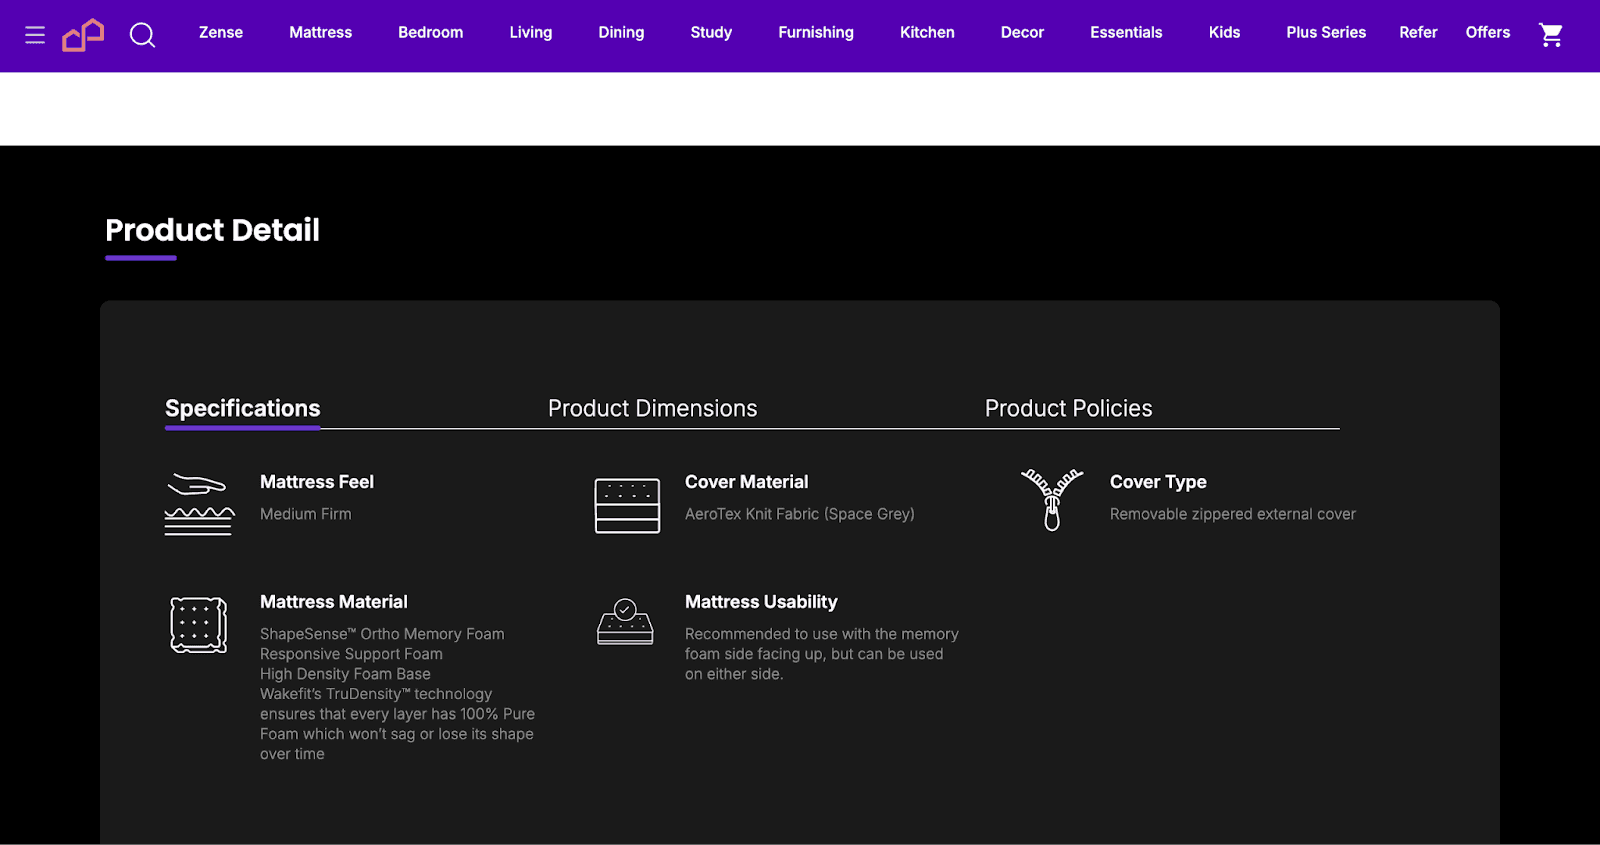
Task: Switch to Product Policies tab
Action: point(1068,408)
